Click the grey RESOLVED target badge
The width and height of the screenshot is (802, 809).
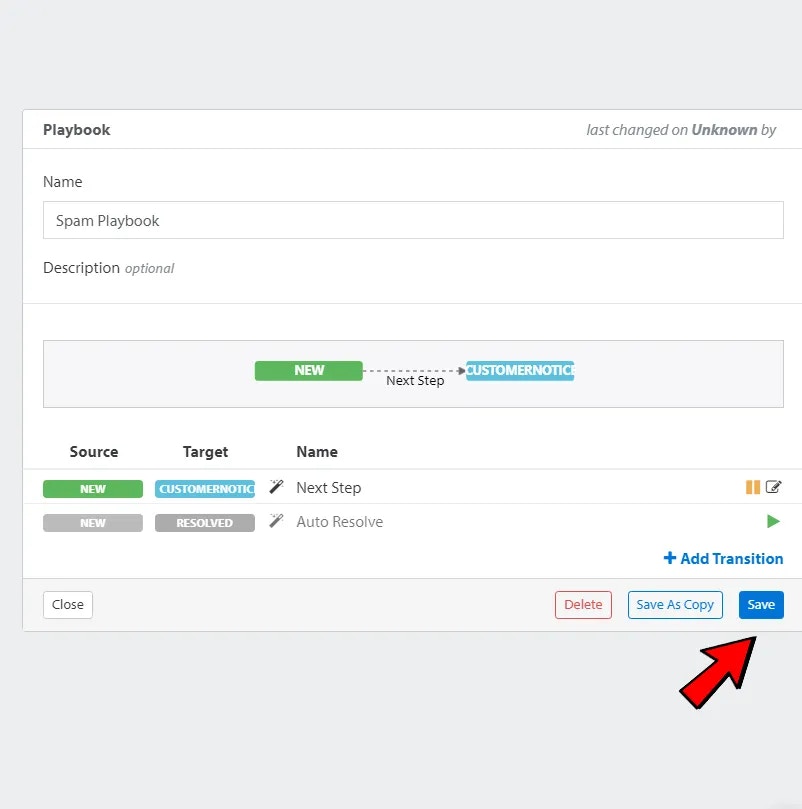(205, 523)
